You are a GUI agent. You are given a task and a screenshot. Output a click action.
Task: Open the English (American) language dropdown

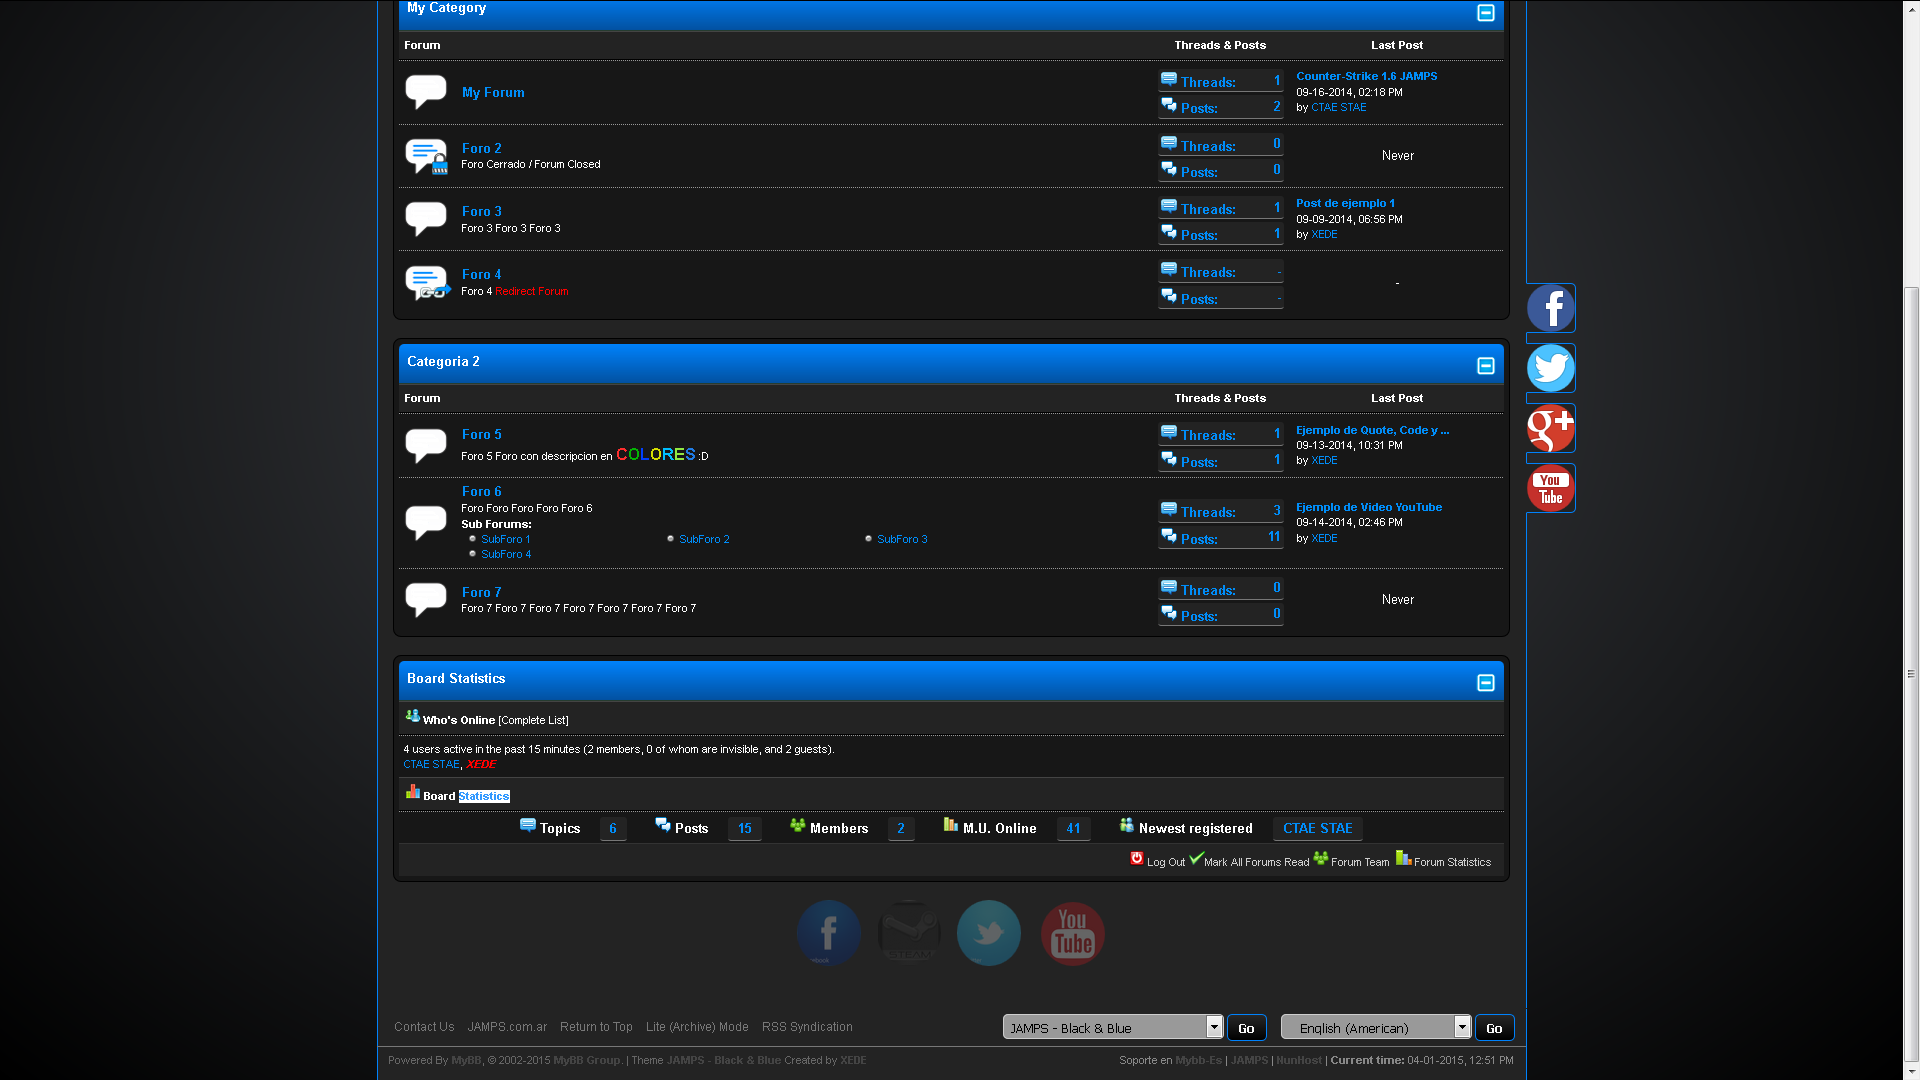pos(1376,1027)
